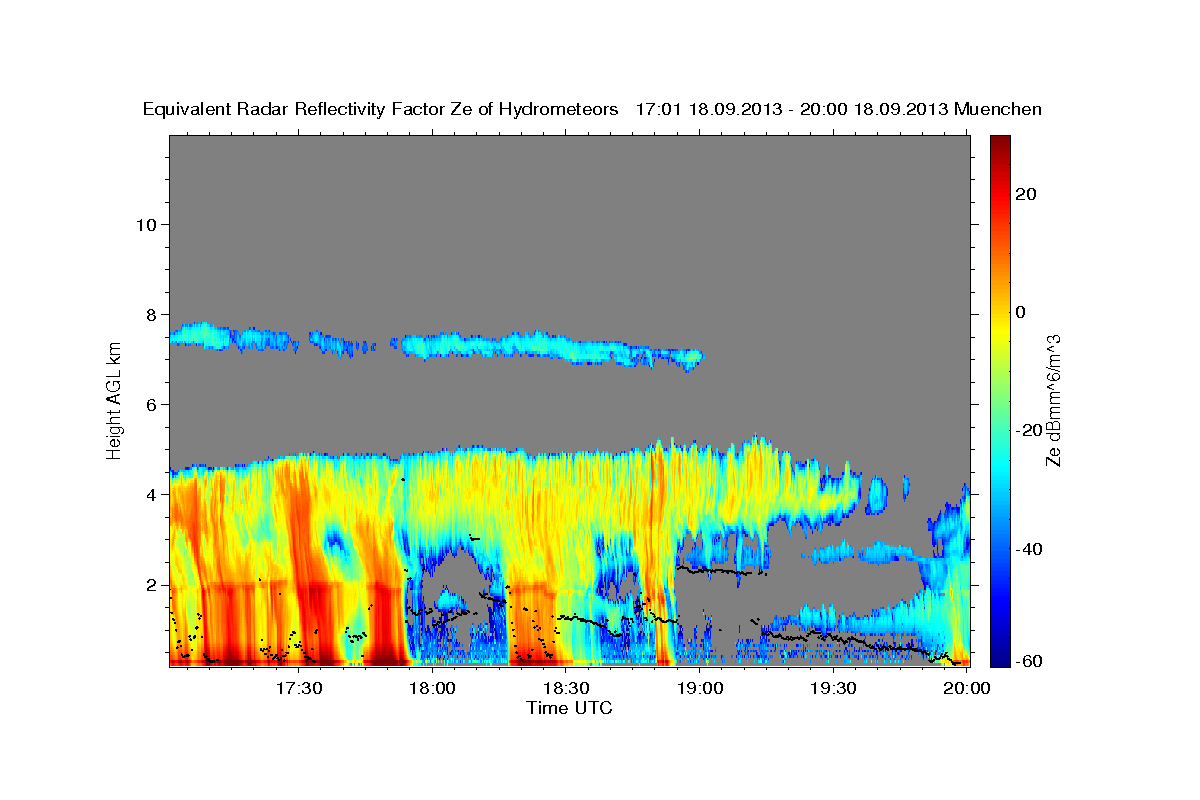Click the colorbar value "-40"

(1030, 548)
